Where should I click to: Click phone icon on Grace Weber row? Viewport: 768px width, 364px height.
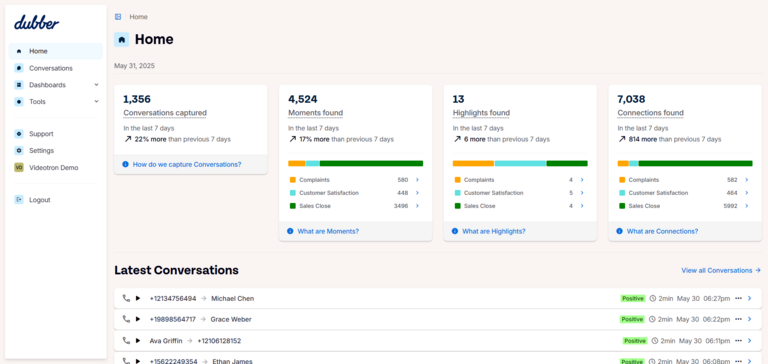126,319
